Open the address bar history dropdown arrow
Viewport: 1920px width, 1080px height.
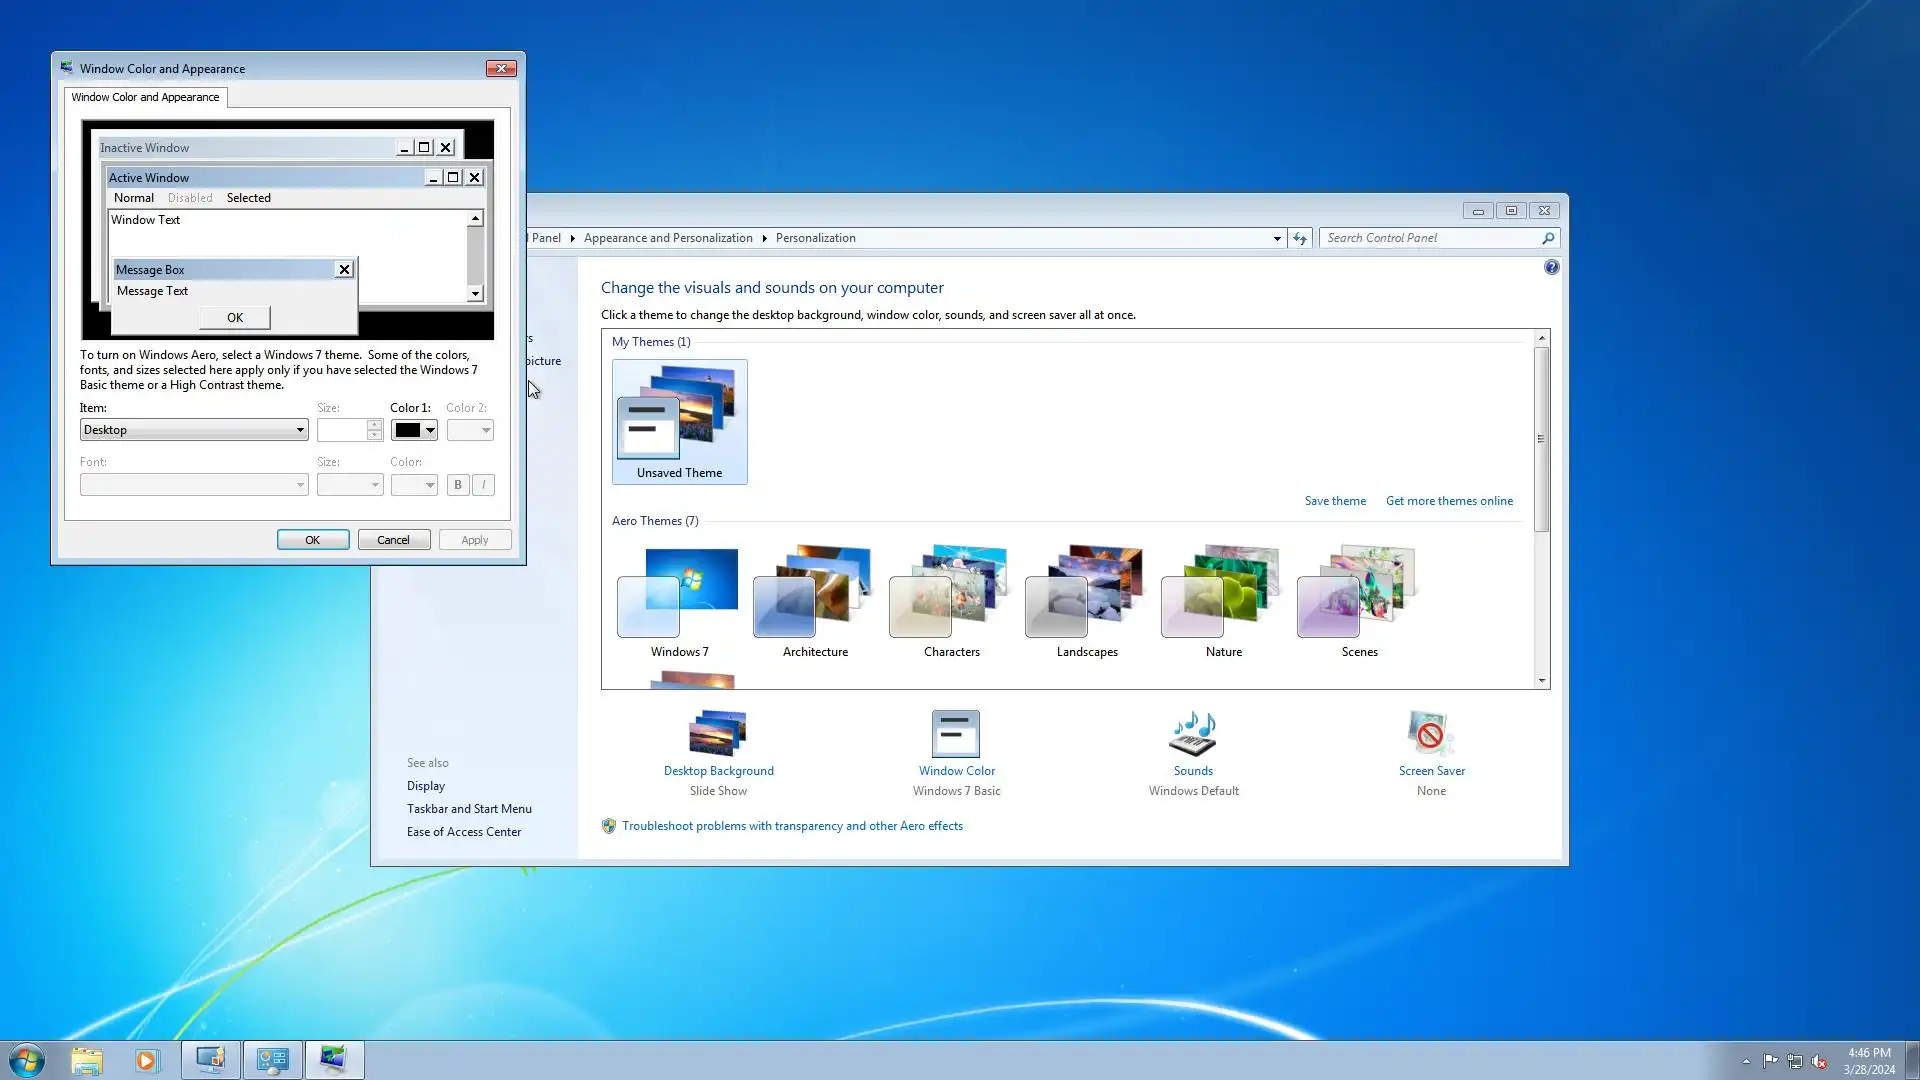(1277, 238)
